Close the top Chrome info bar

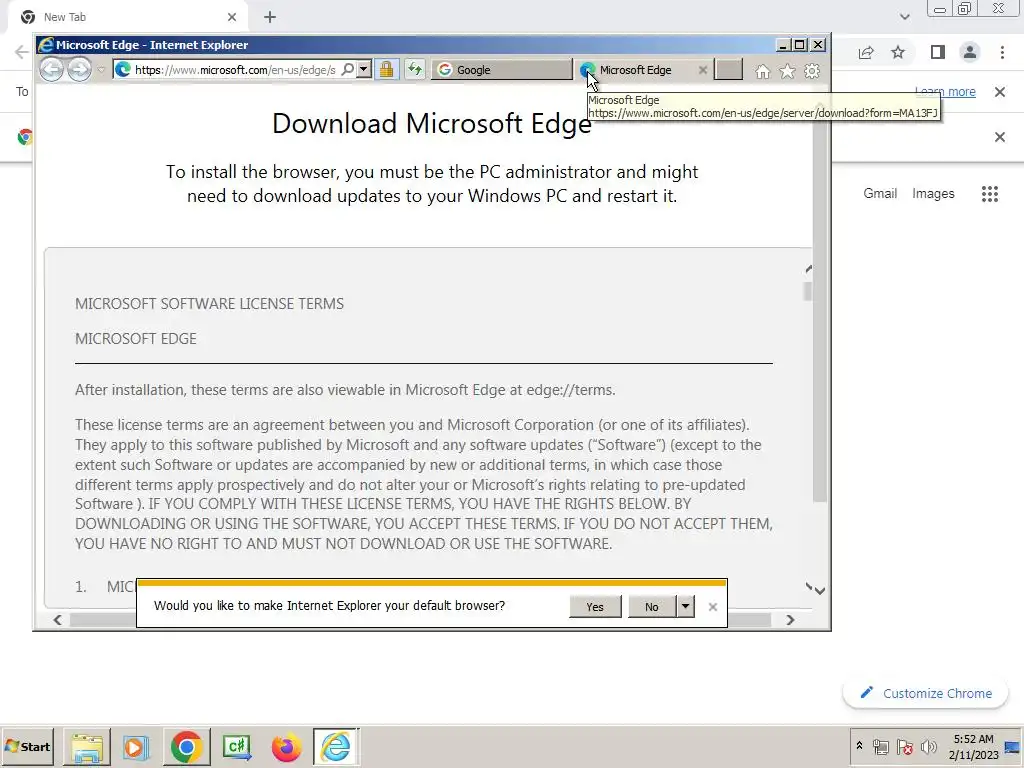click(1000, 91)
